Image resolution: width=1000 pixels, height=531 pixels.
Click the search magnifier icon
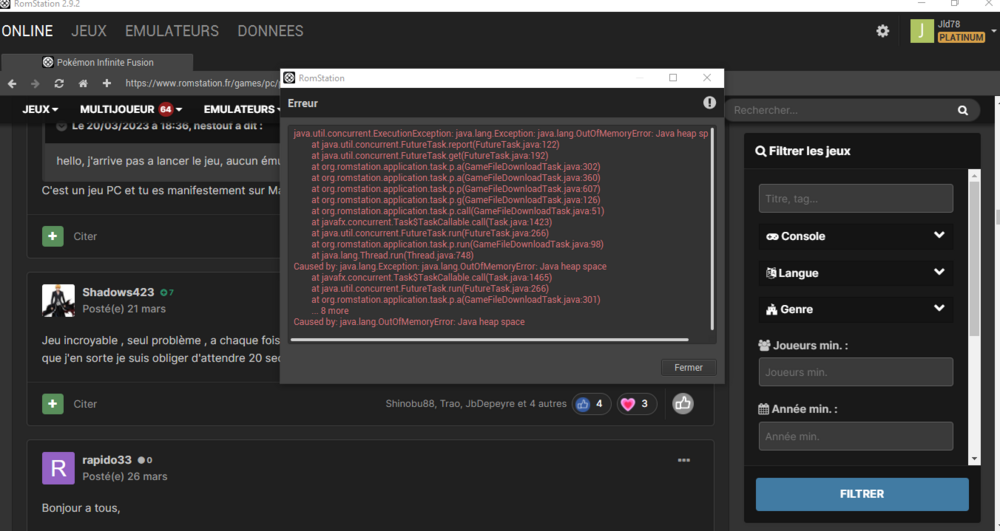[962, 110]
